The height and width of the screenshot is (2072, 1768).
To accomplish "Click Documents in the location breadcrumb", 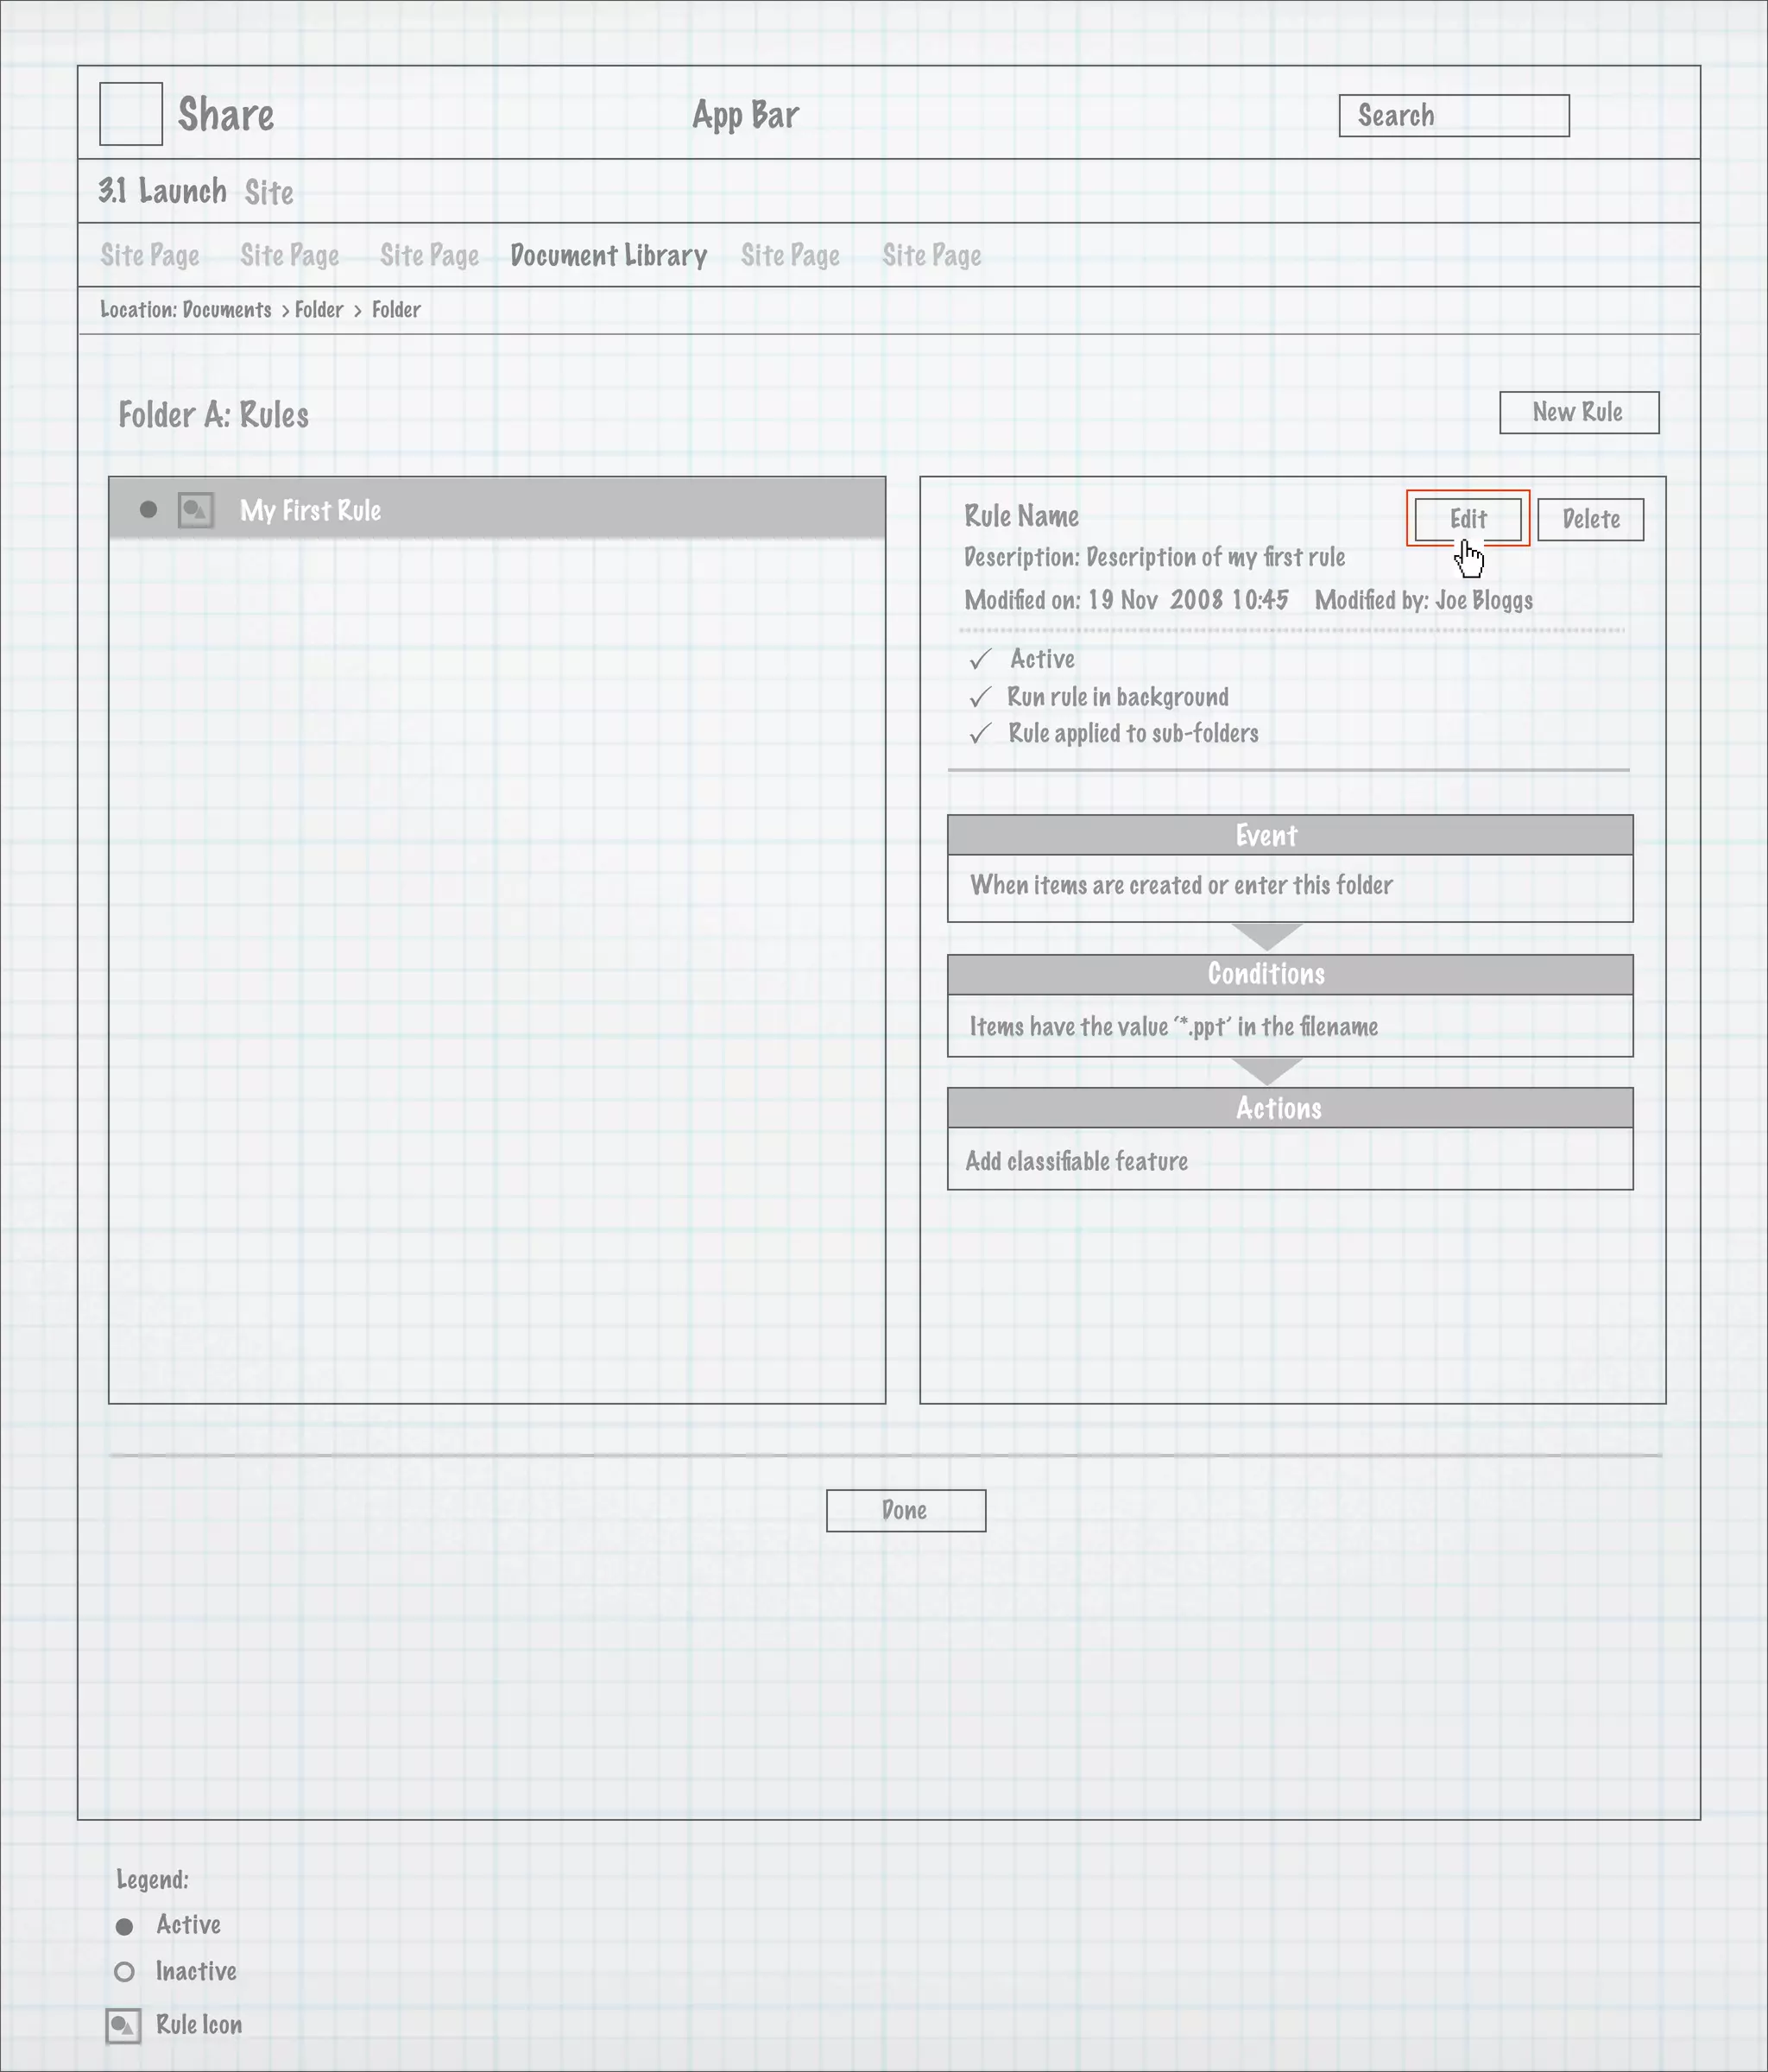I will (x=227, y=310).
